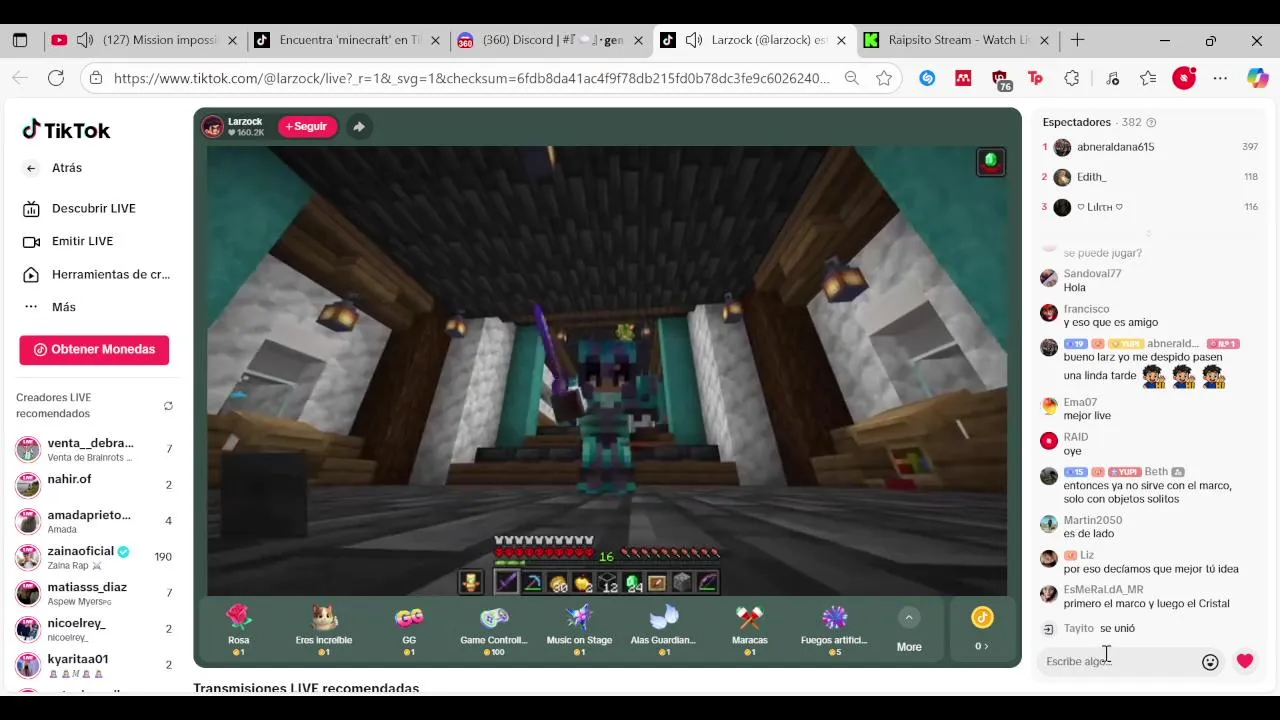This screenshot has height=720, width=1280.
Task: Switch to Encuentra 'minecraft' TikTok tab
Action: 348,40
